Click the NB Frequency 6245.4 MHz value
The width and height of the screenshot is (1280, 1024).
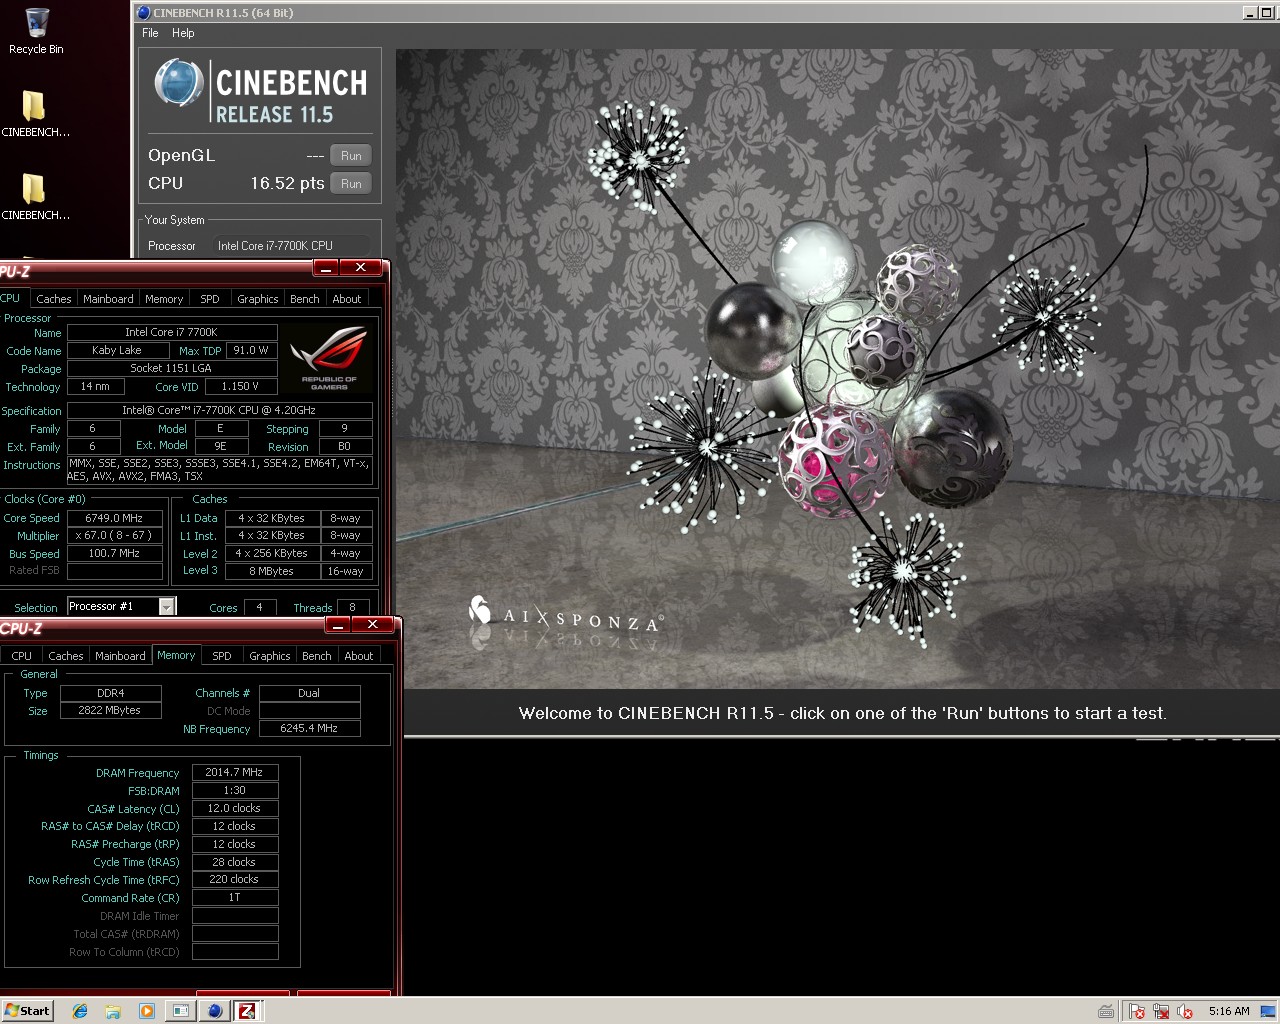310,729
